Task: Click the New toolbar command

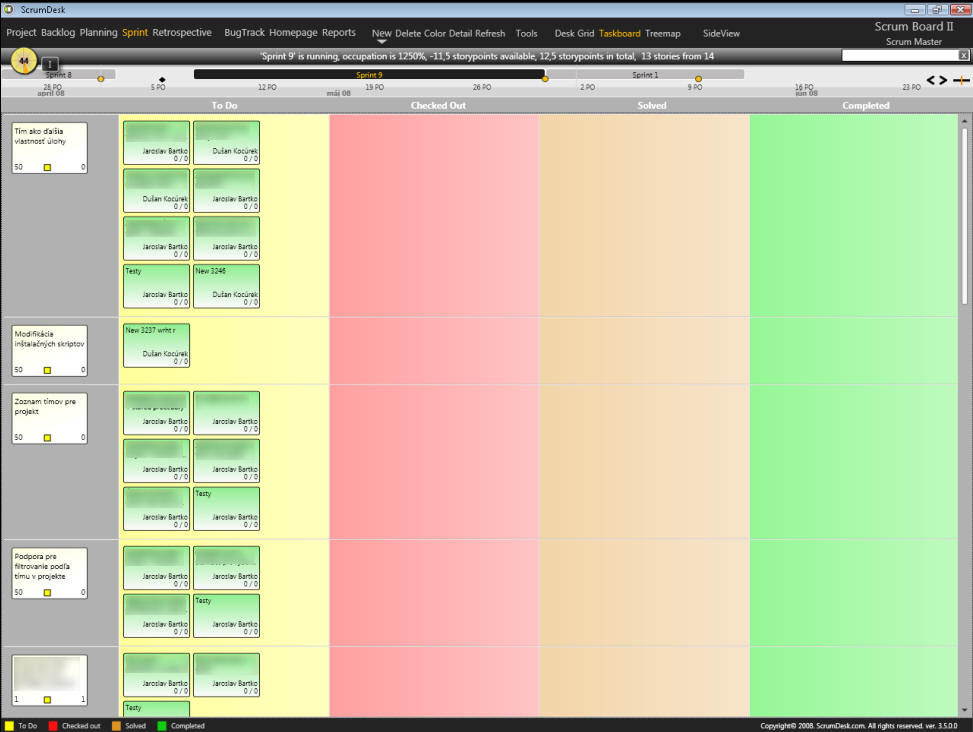Action: click(382, 33)
